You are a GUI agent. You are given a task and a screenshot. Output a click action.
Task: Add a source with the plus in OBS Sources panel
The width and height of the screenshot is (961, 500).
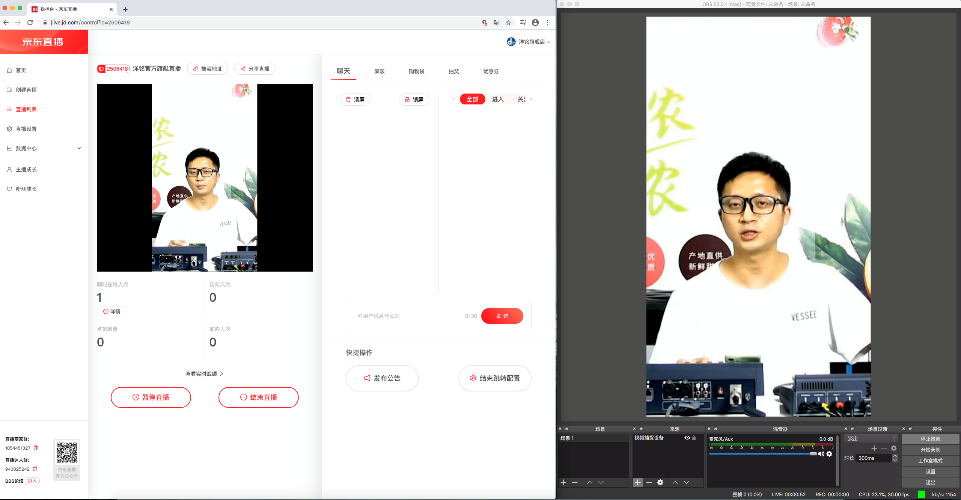coord(637,482)
